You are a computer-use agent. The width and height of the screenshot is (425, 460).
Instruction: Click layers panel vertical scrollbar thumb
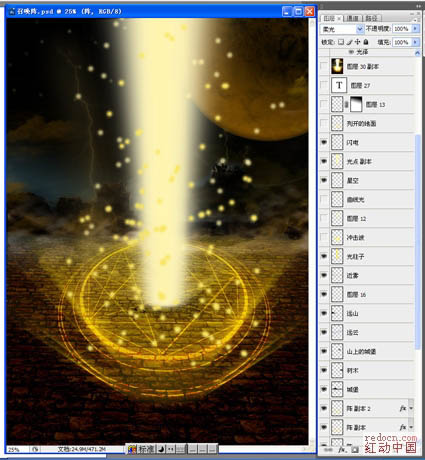[417, 242]
